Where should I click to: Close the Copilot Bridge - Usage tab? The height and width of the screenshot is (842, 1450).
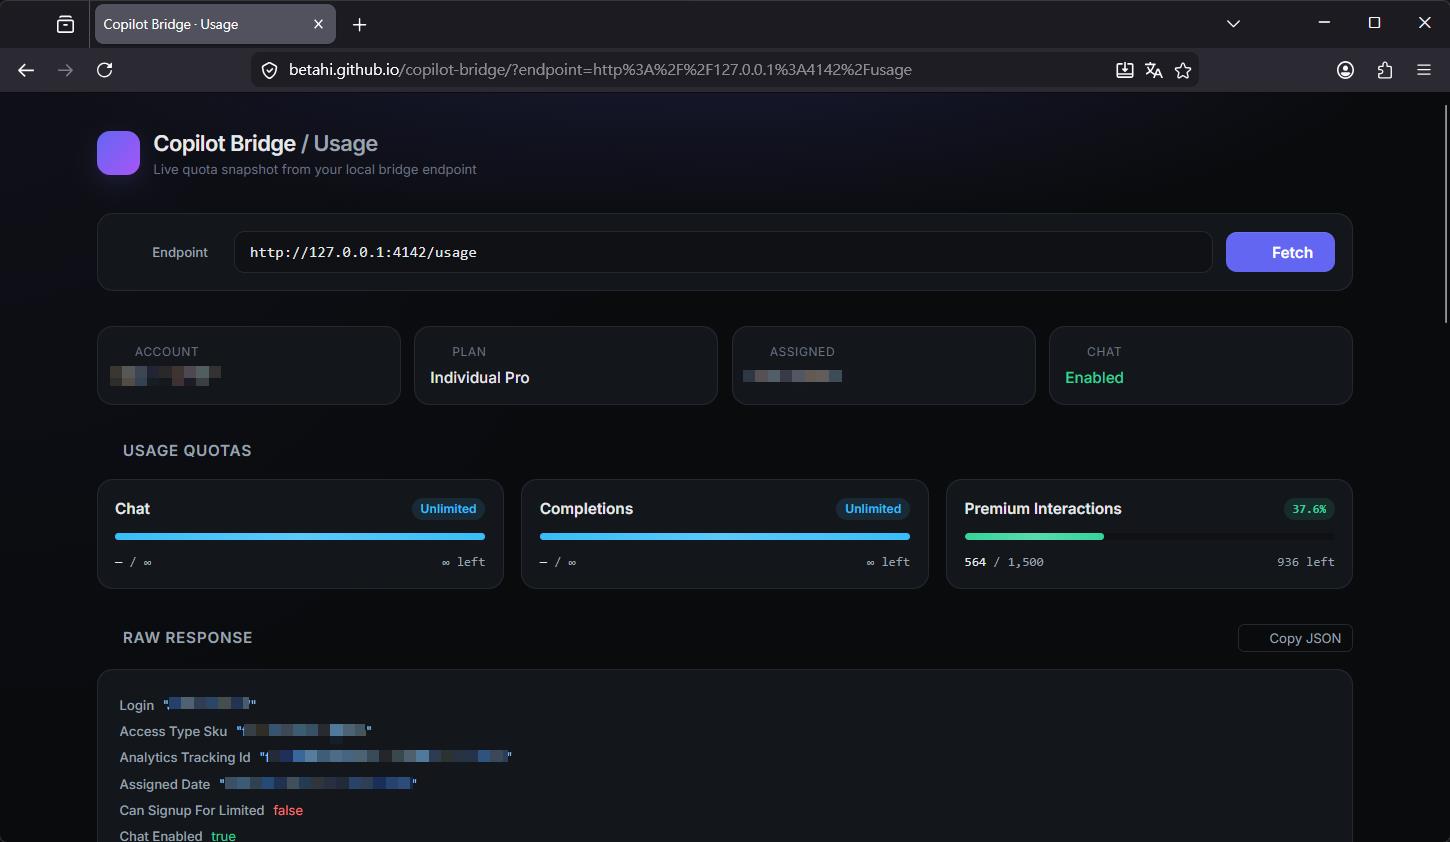pos(318,24)
